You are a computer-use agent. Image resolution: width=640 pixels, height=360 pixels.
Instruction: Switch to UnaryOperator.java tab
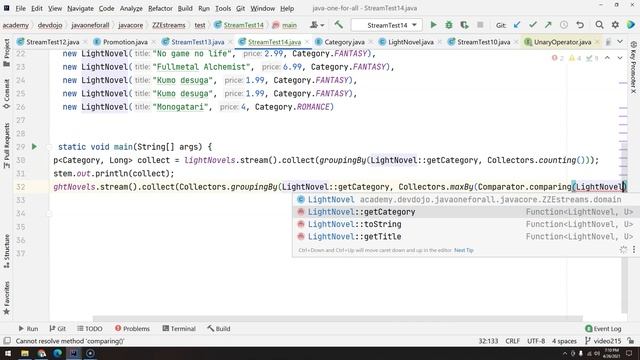tap(562, 42)
